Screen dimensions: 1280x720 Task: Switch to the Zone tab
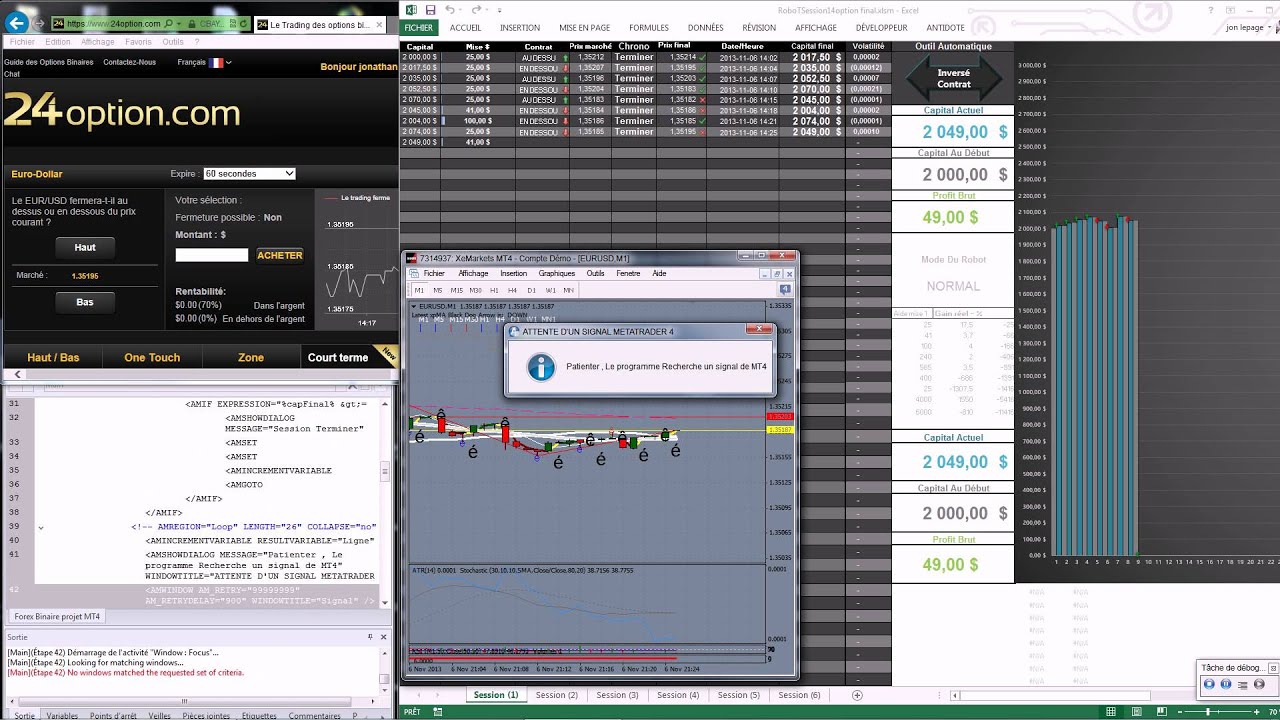(251, 357)
